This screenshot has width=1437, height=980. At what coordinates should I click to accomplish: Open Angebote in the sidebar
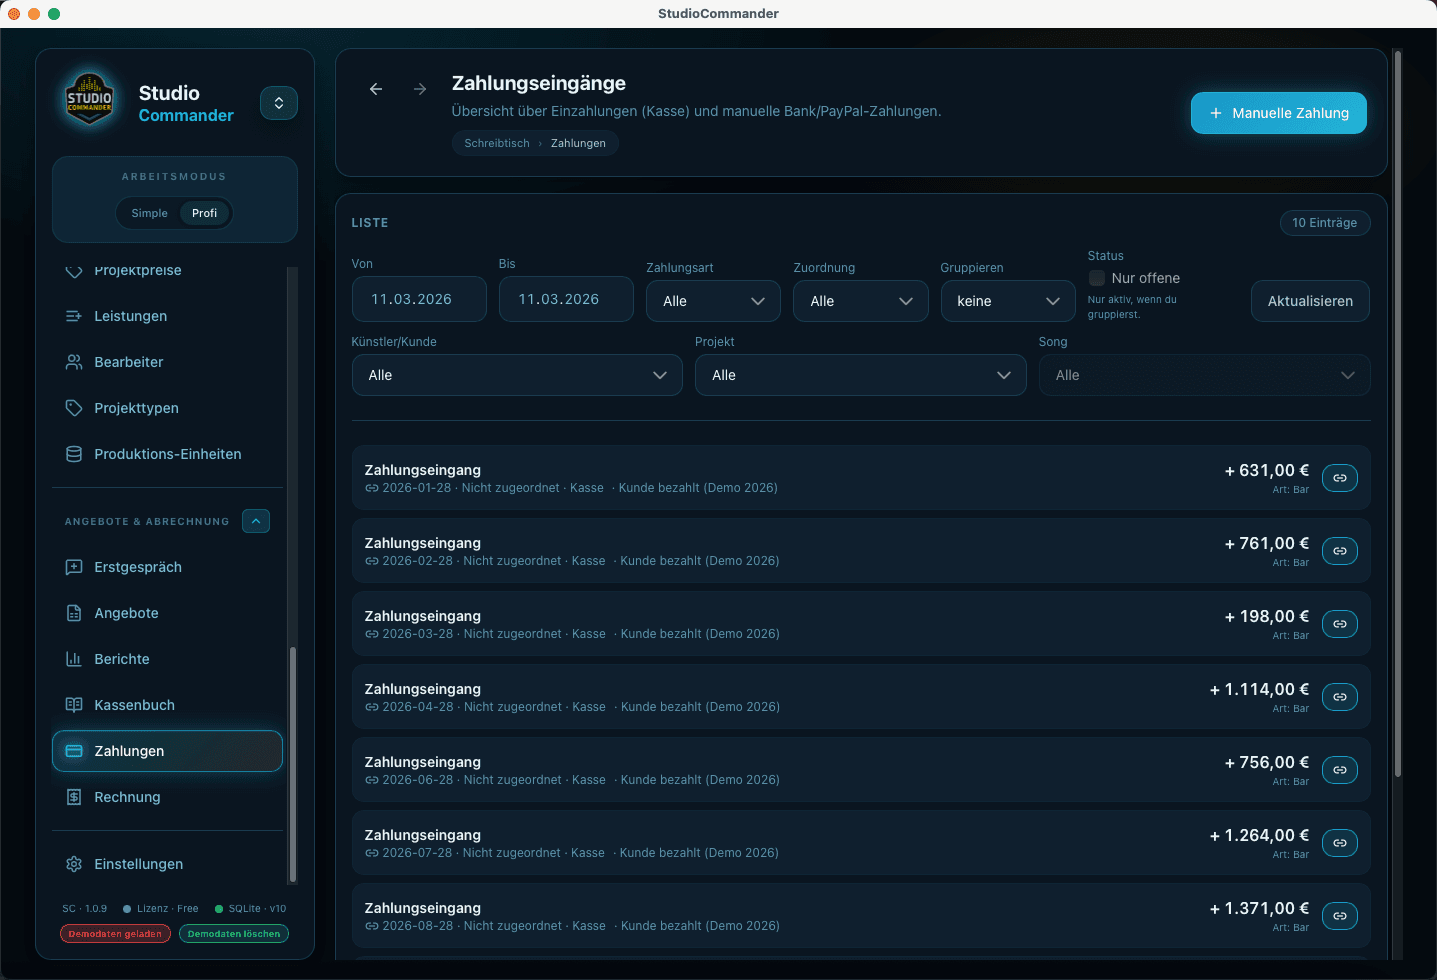tap(126, 613)
